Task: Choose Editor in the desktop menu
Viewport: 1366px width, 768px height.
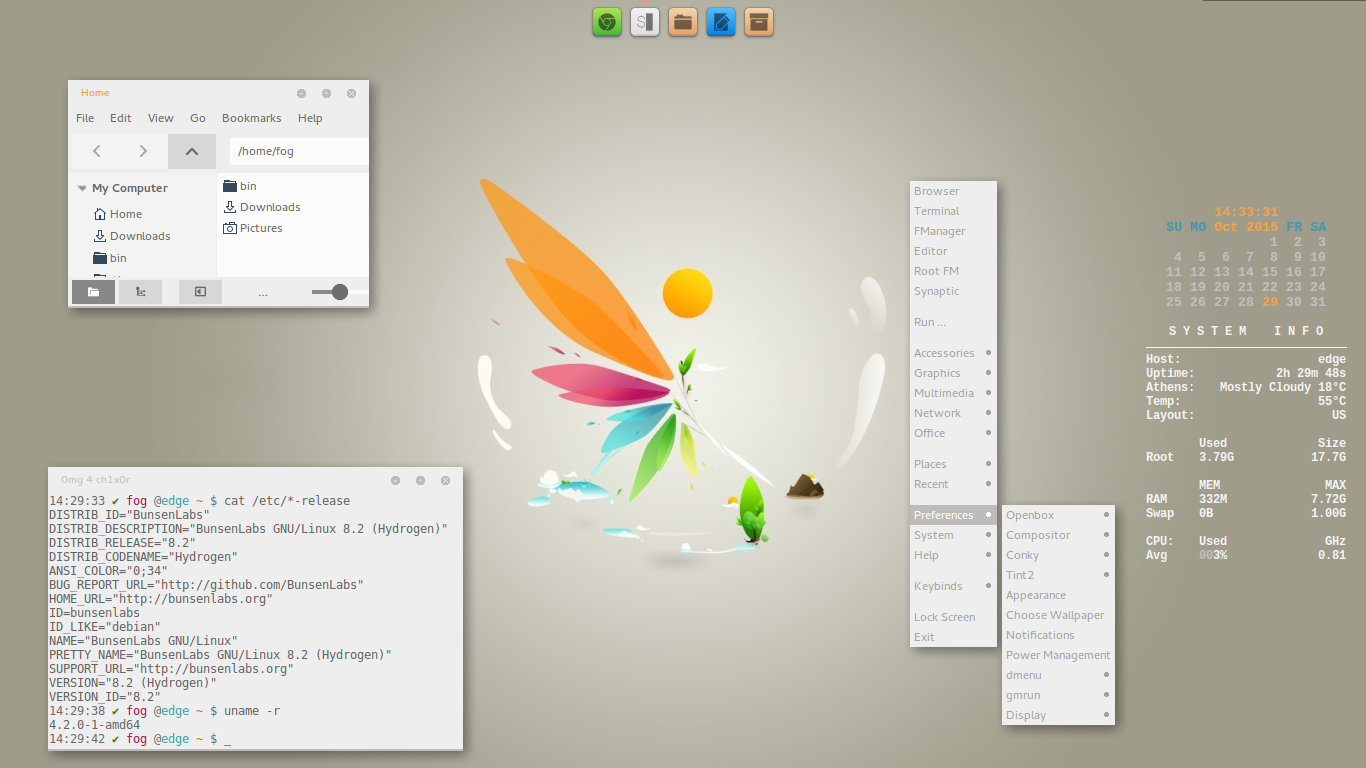Action: [953, 251]
